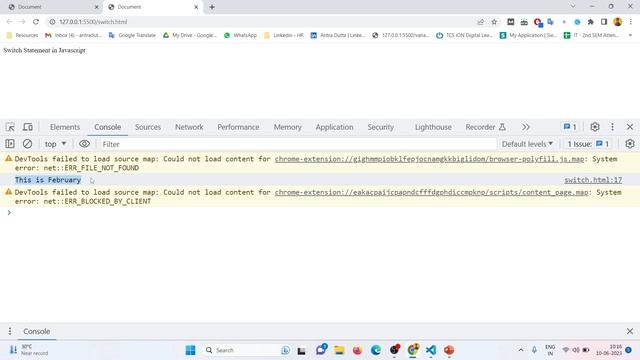Open the DevTools three-dot menu
This screenshot has height=360, width=640.
[612, 127]
